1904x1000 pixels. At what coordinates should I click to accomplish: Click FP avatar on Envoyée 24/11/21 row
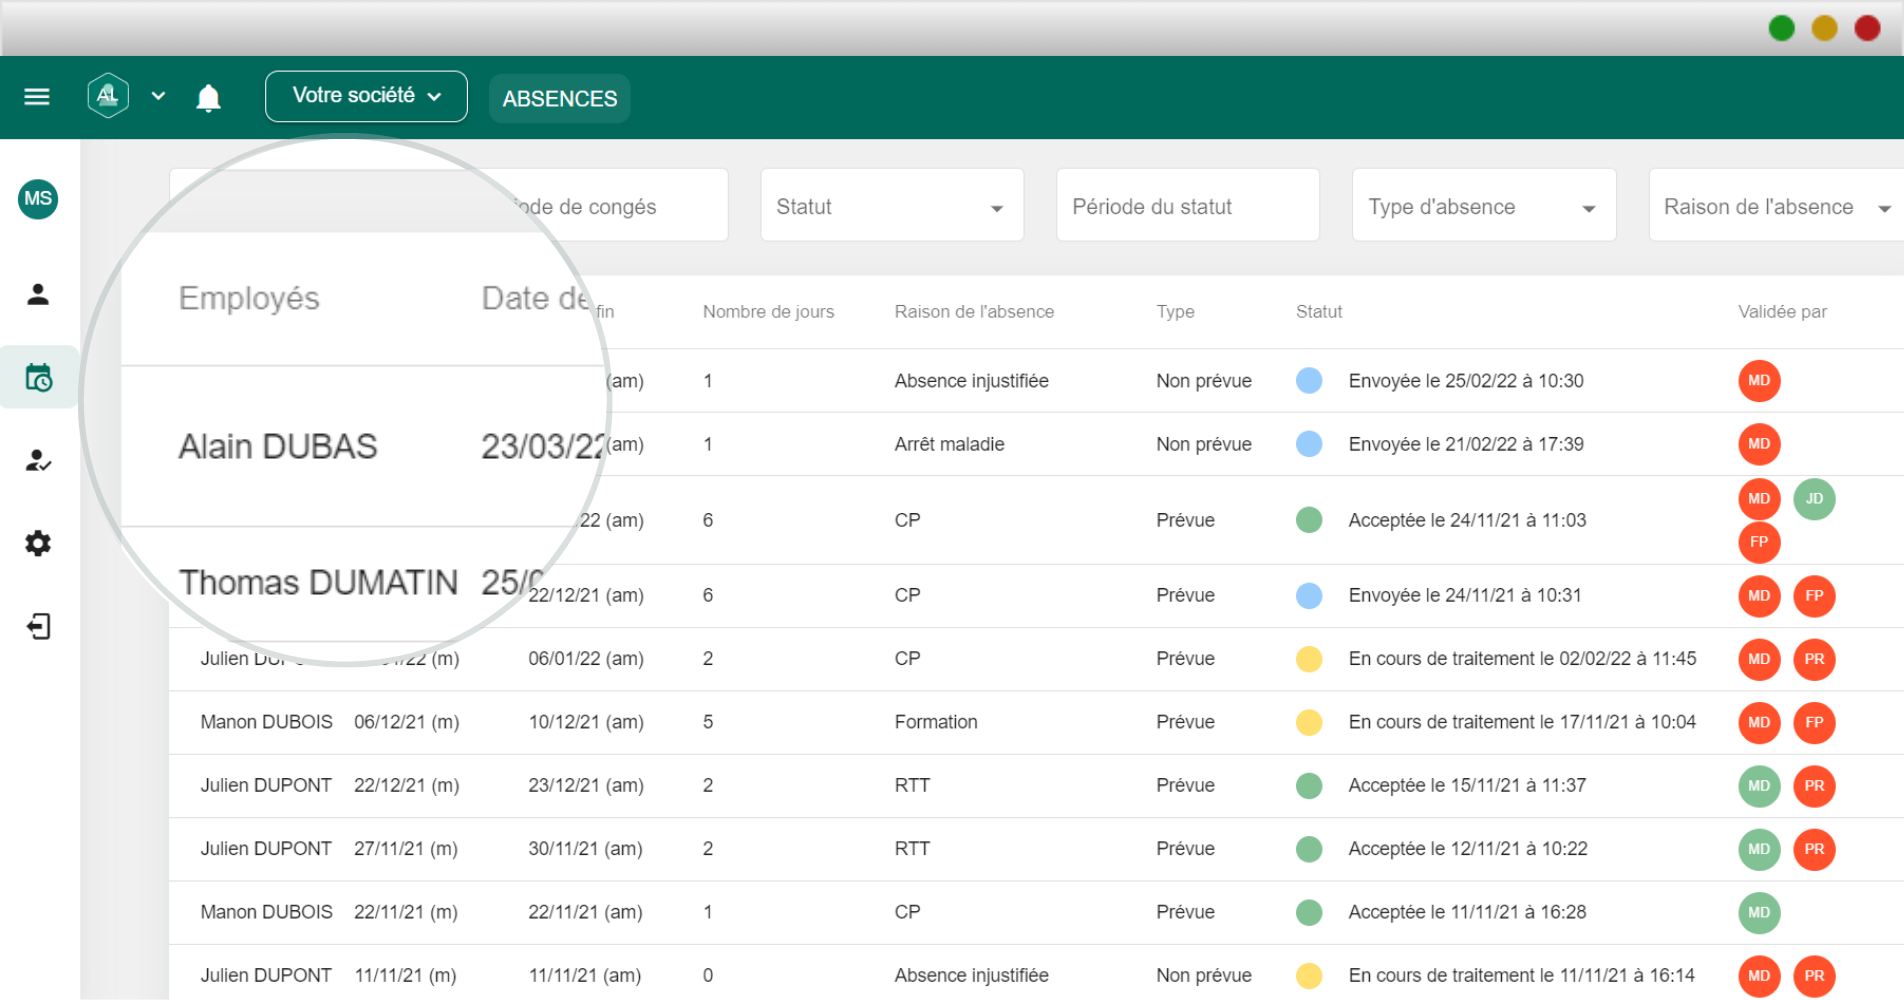1814,596
